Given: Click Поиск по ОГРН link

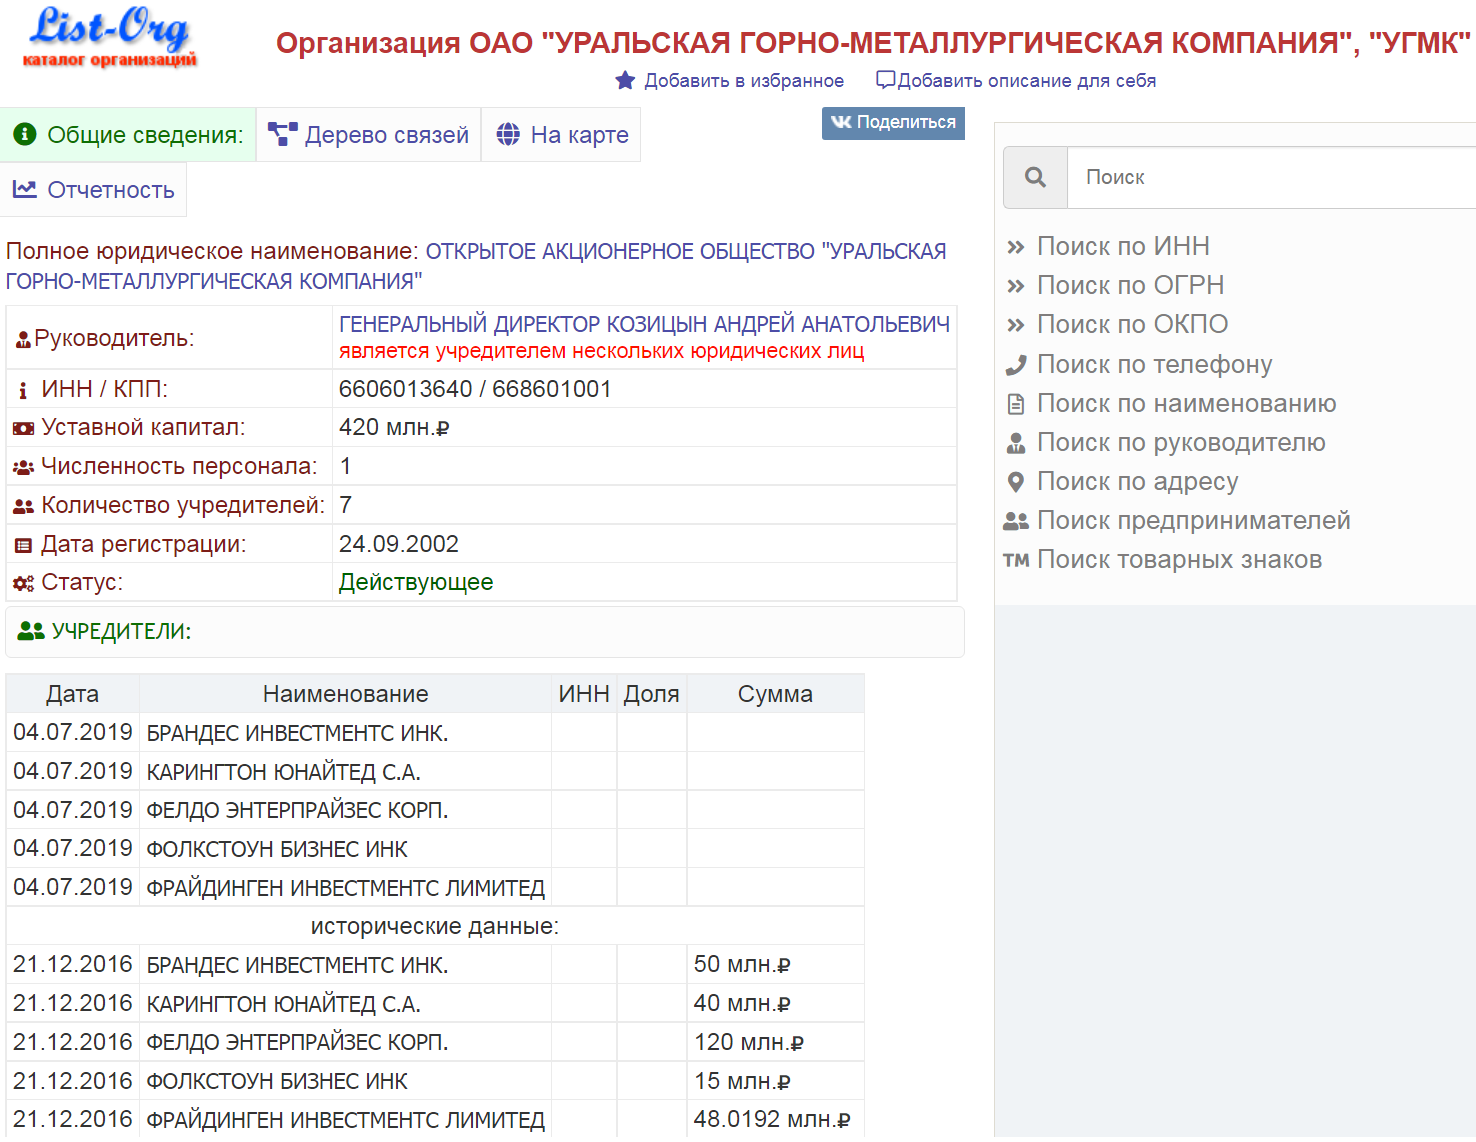Looking at the screenshot, I should coord(1131,285).
